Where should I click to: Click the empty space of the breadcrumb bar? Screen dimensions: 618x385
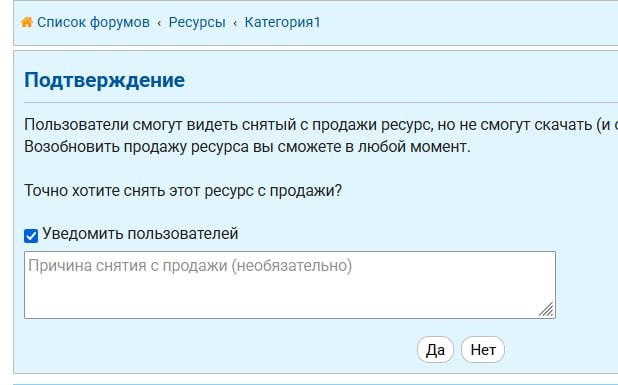tap(469, 22)
